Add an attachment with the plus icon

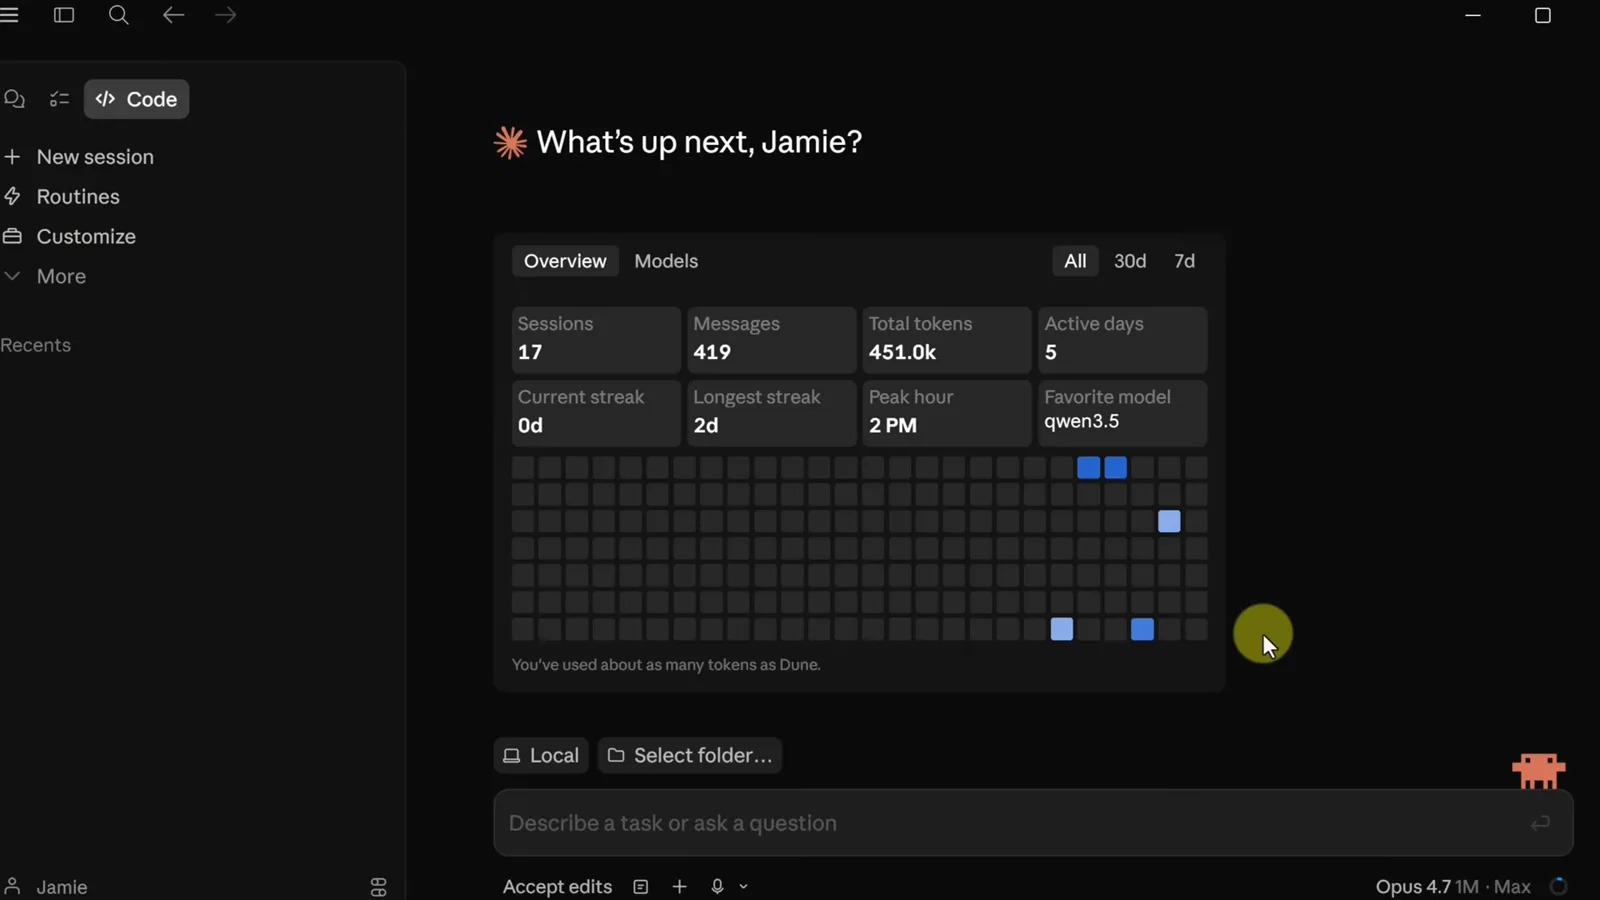pyautogui.click(x=679, y=887)
